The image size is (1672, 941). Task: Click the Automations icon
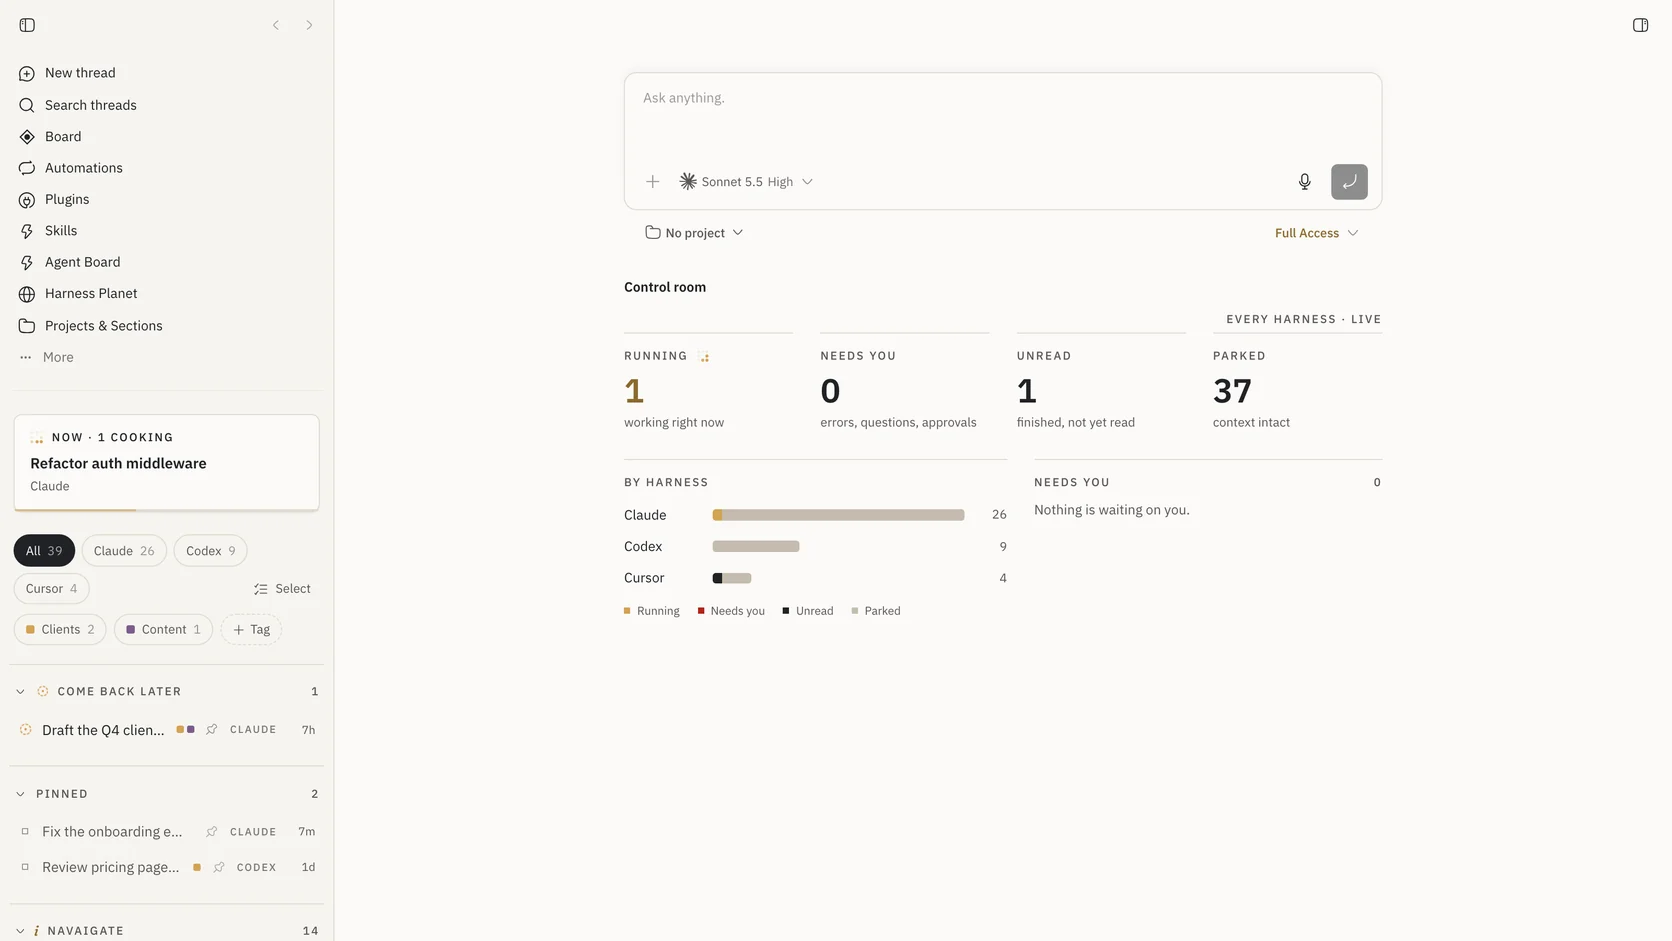click(27, 168)
